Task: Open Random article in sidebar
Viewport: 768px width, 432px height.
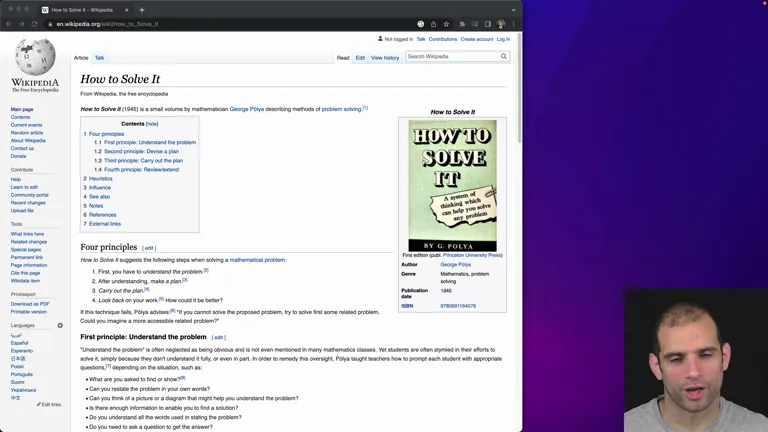Action: point(27,133)
